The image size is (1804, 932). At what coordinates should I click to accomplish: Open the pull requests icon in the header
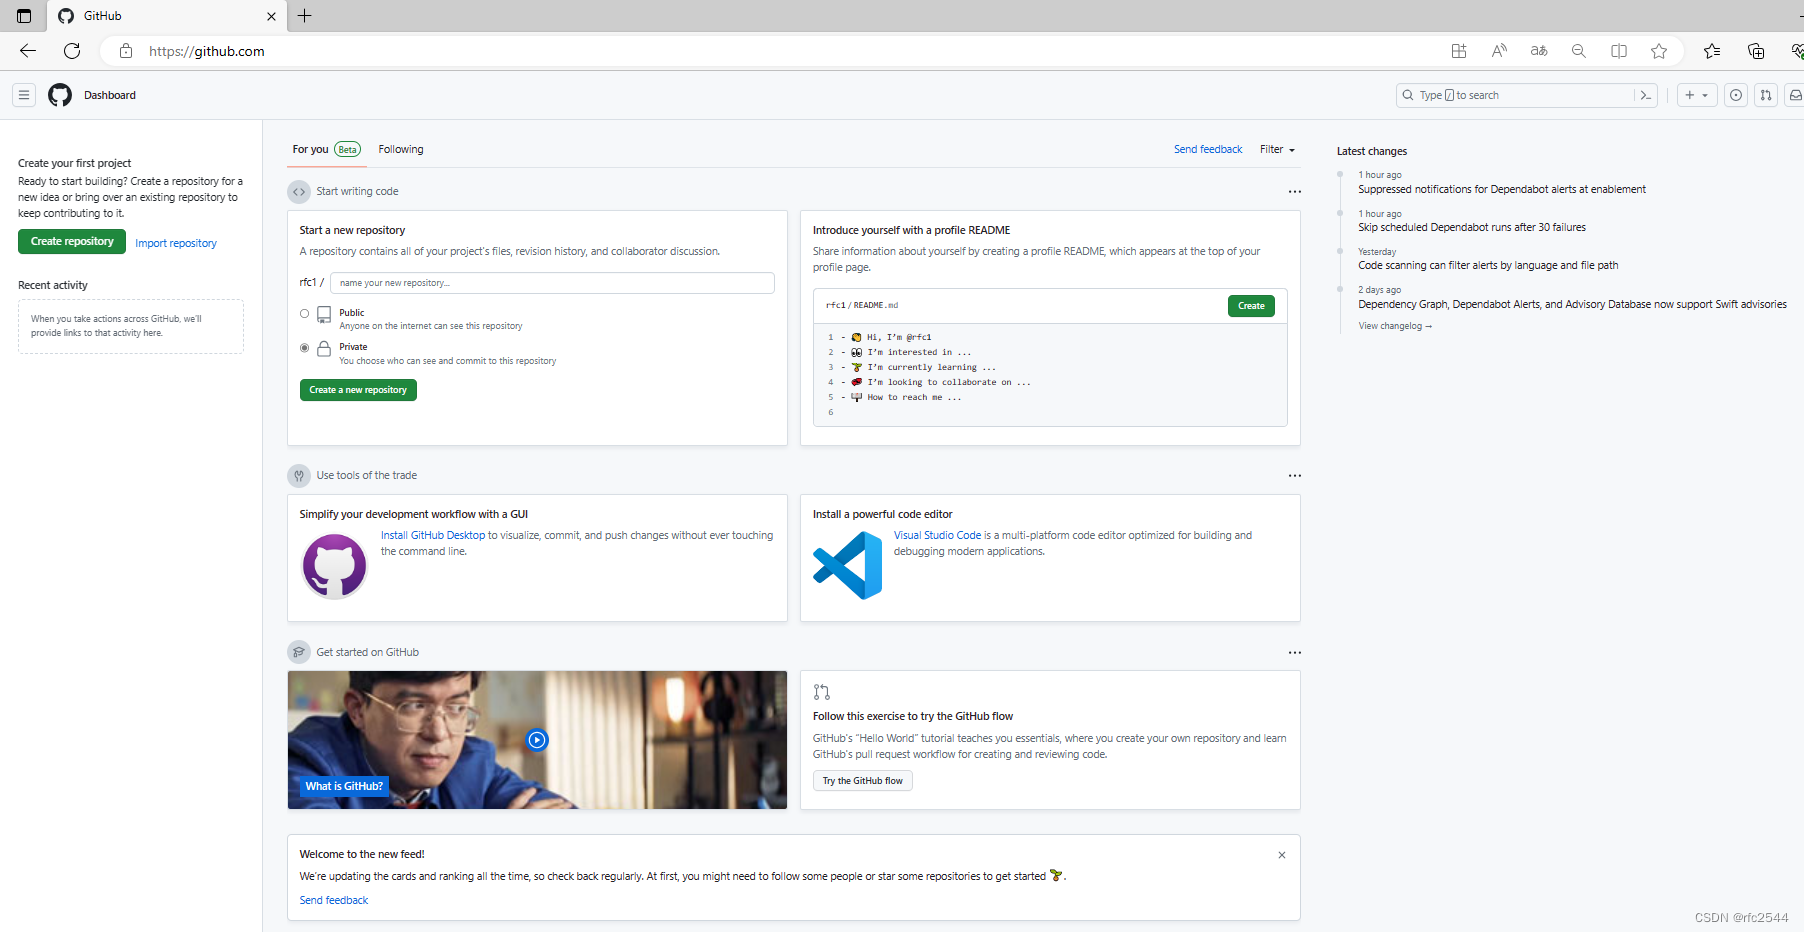[1766, 95]
